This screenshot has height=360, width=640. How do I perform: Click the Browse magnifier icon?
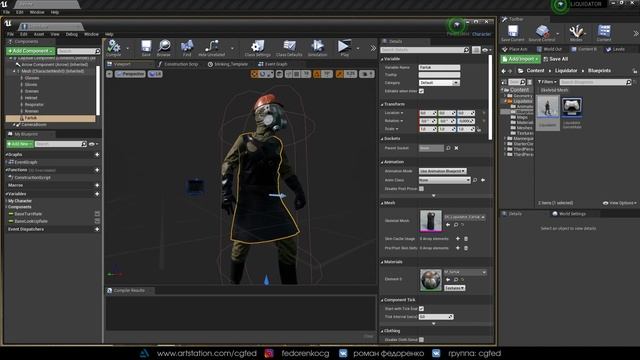pyautogui.click(x=164, y=48)
